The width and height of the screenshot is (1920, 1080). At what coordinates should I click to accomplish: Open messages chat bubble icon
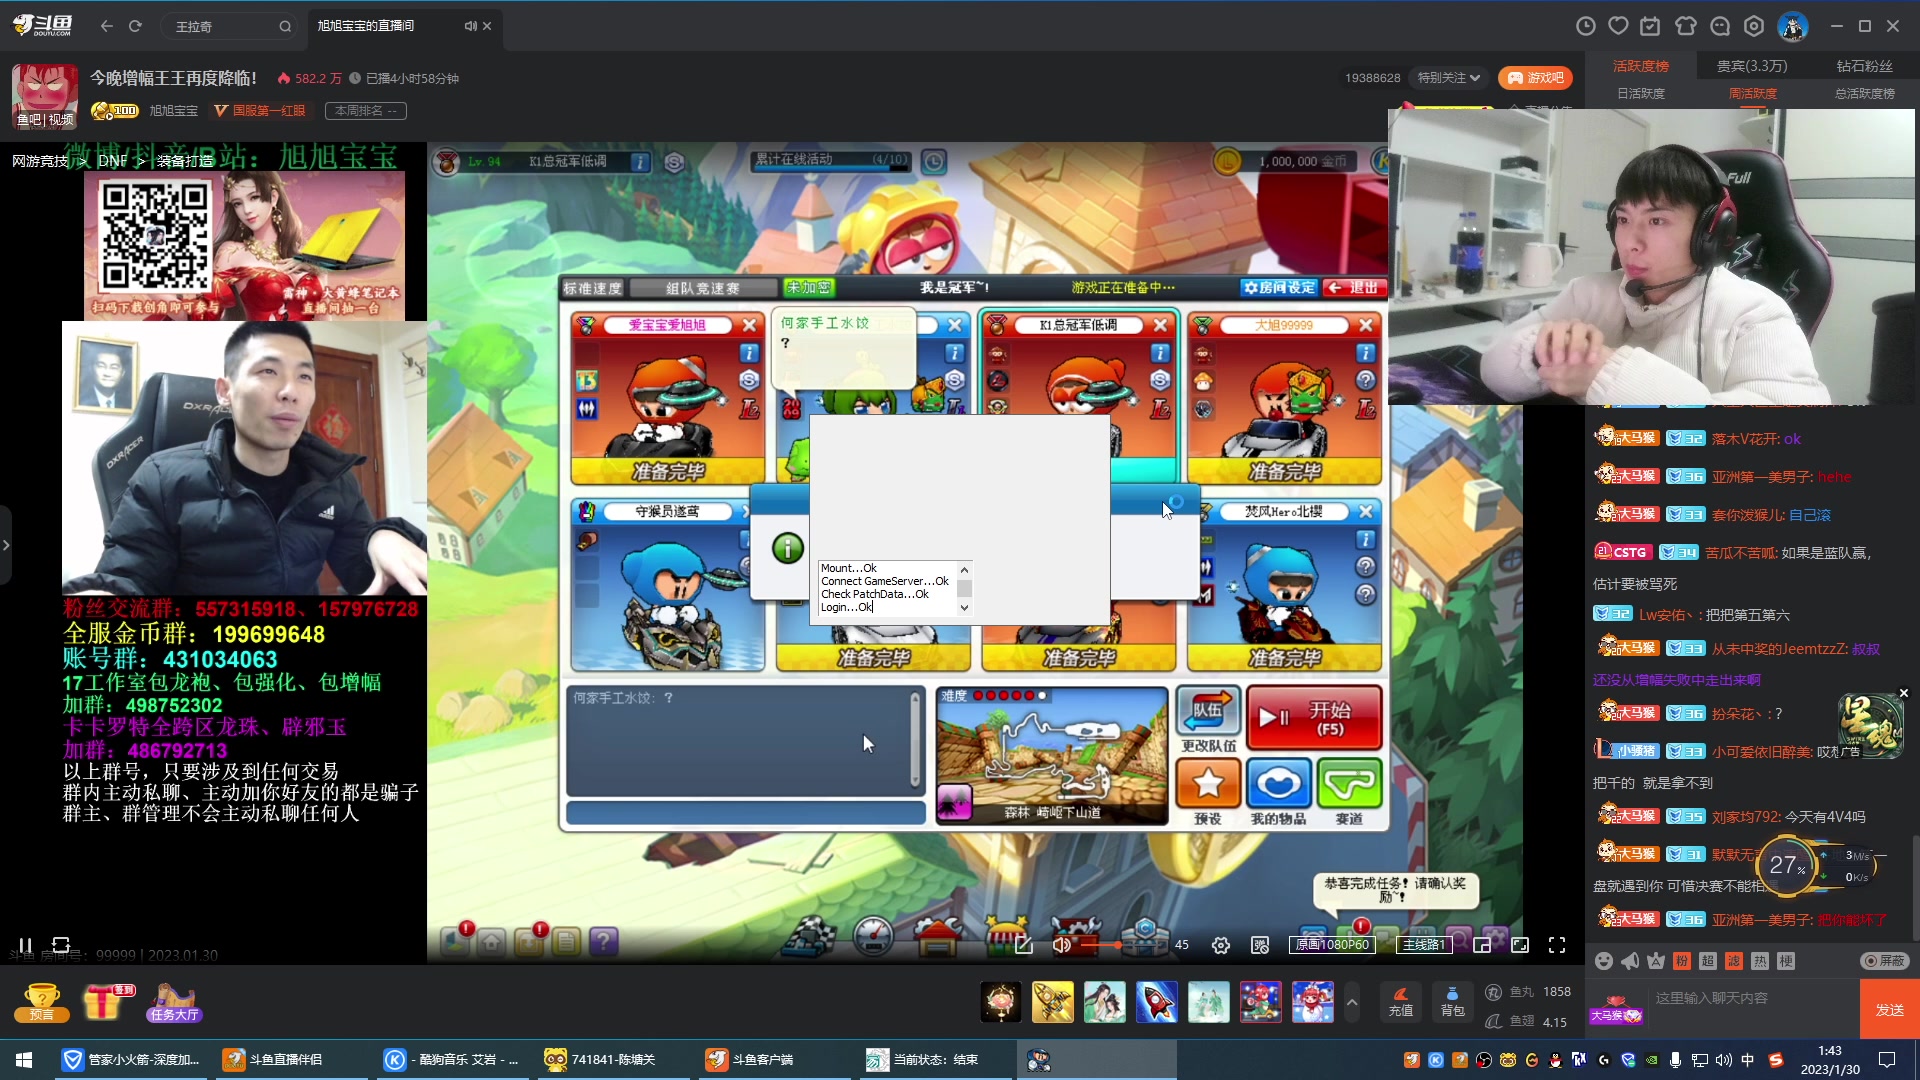(1720, 26)
